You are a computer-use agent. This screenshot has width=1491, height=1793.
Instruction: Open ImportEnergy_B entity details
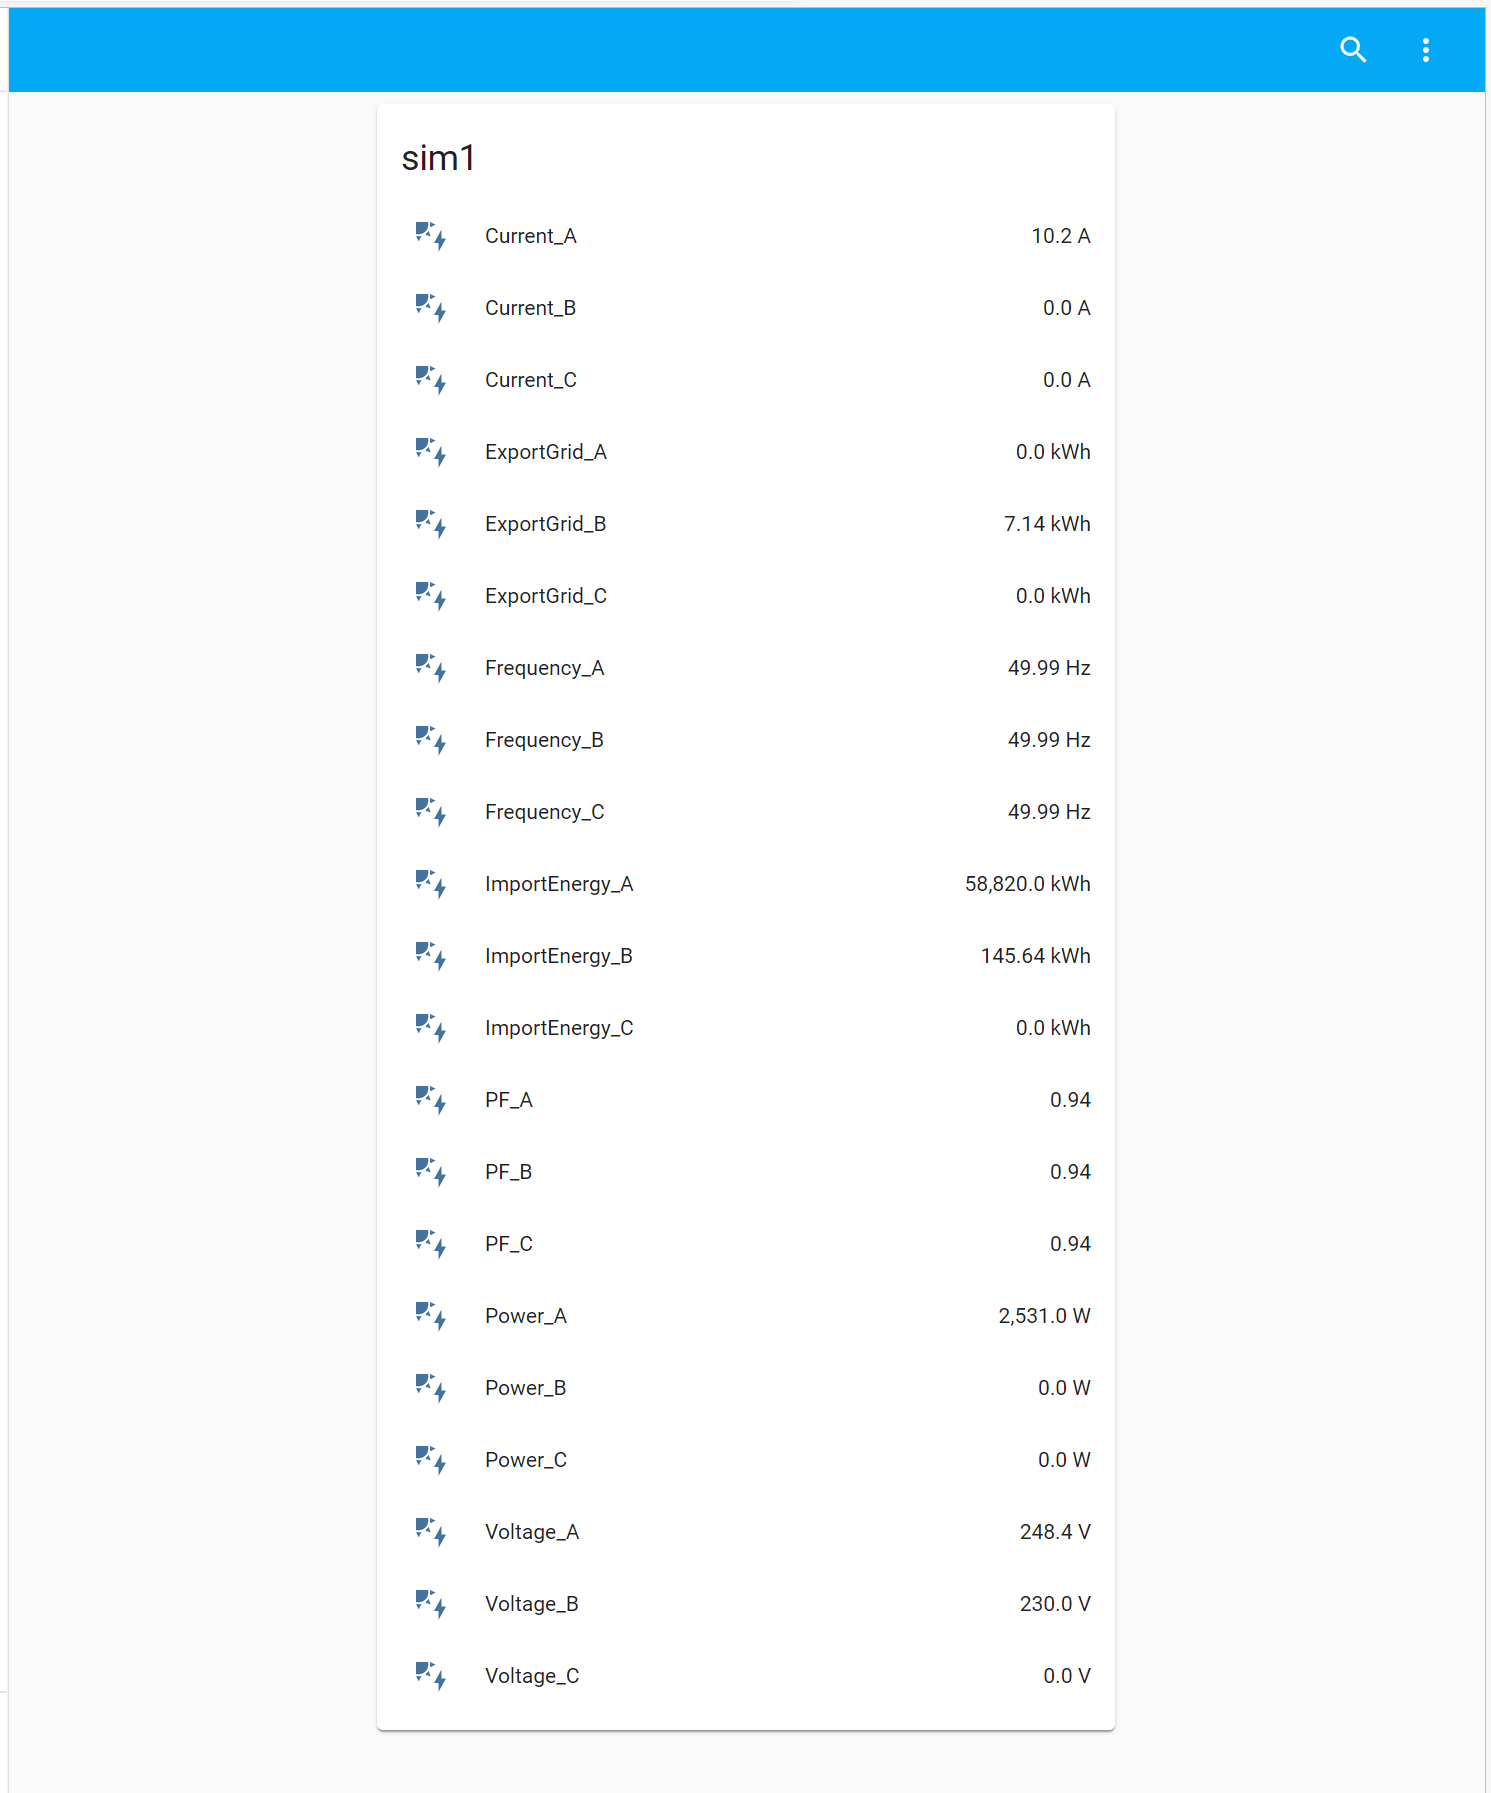click(558, 956)
